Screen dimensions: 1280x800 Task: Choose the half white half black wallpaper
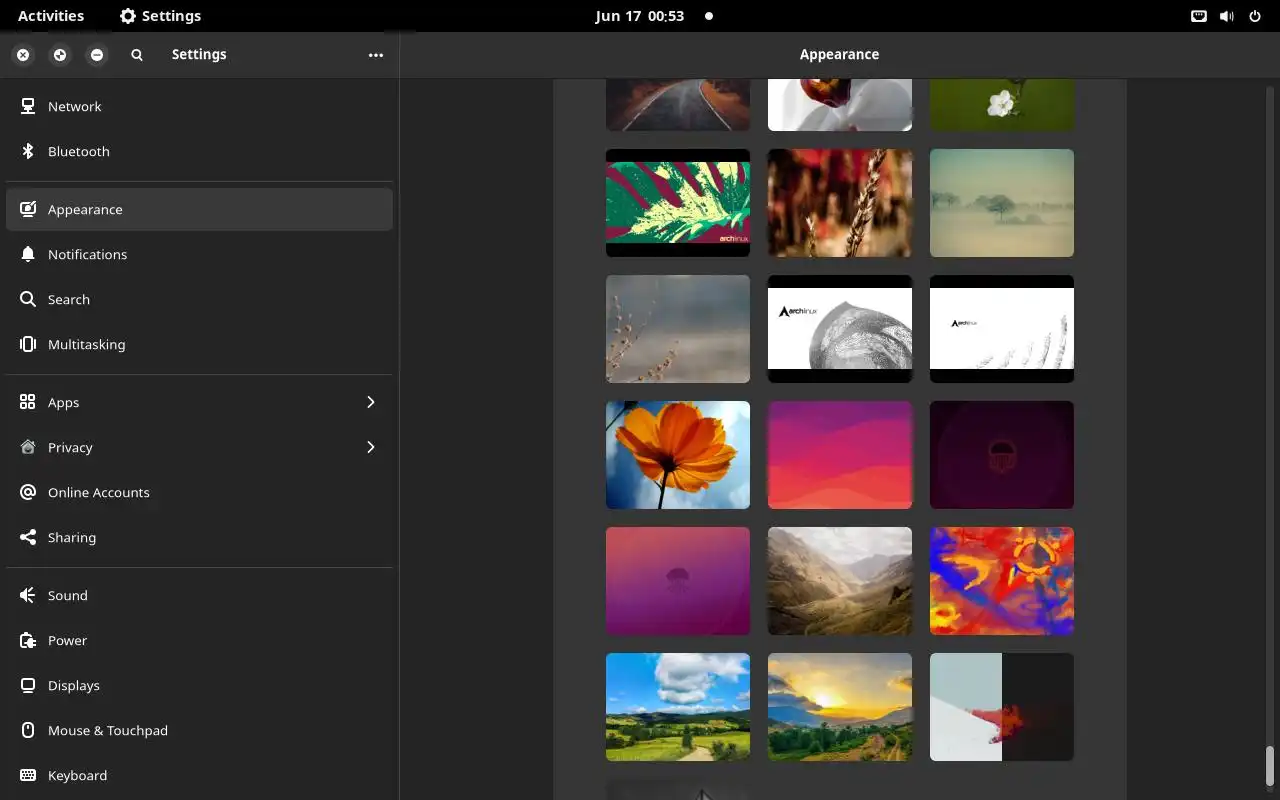click(1002, 707)
